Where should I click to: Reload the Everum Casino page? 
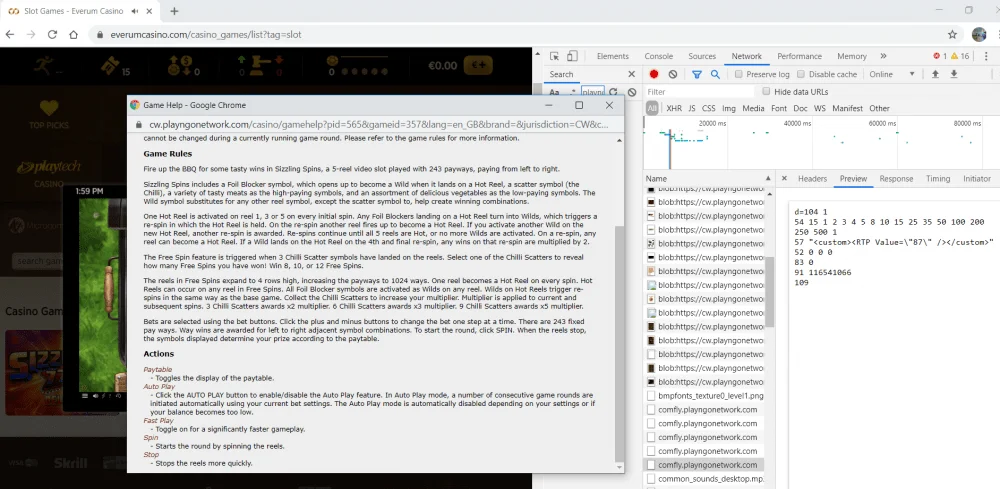(52, 34)
